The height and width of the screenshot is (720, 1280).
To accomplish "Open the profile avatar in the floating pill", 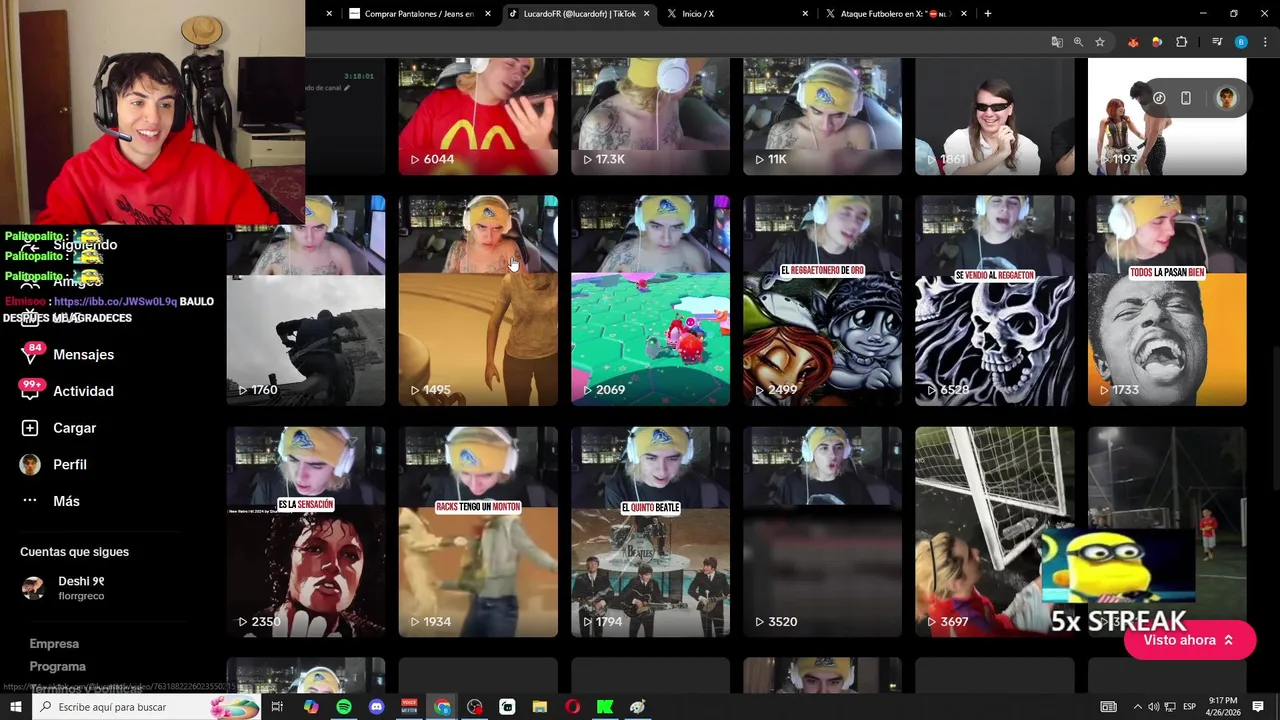I will (x=1226, y=98).
